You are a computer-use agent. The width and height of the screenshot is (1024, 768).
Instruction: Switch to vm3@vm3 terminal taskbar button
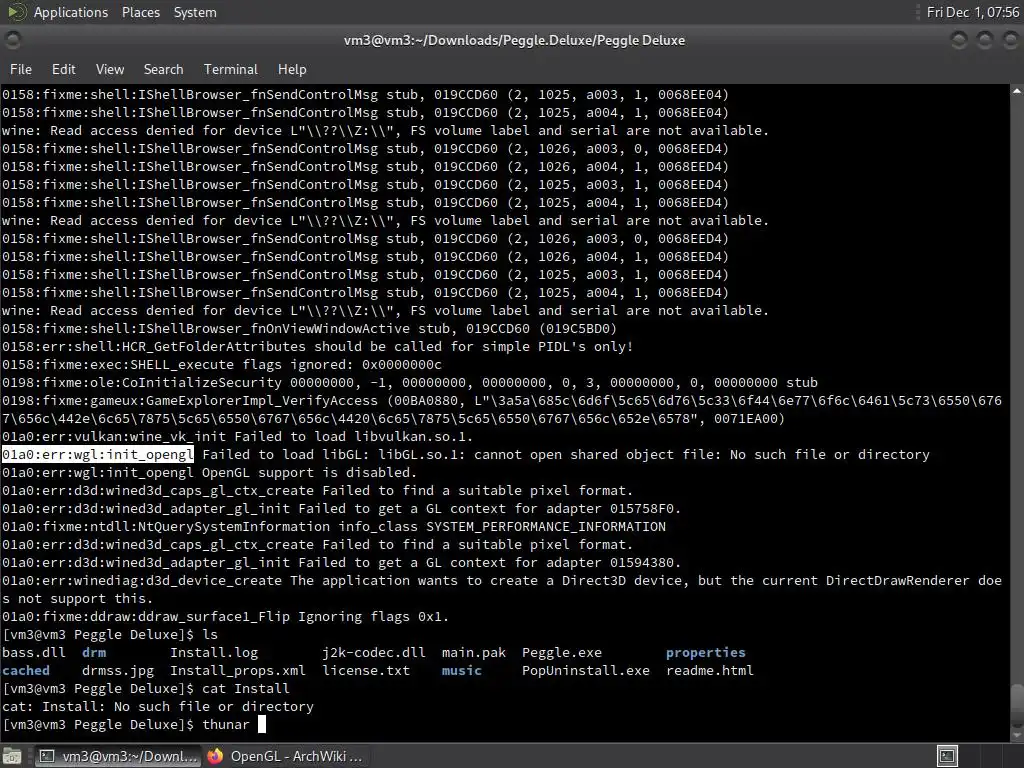point(117,756)
